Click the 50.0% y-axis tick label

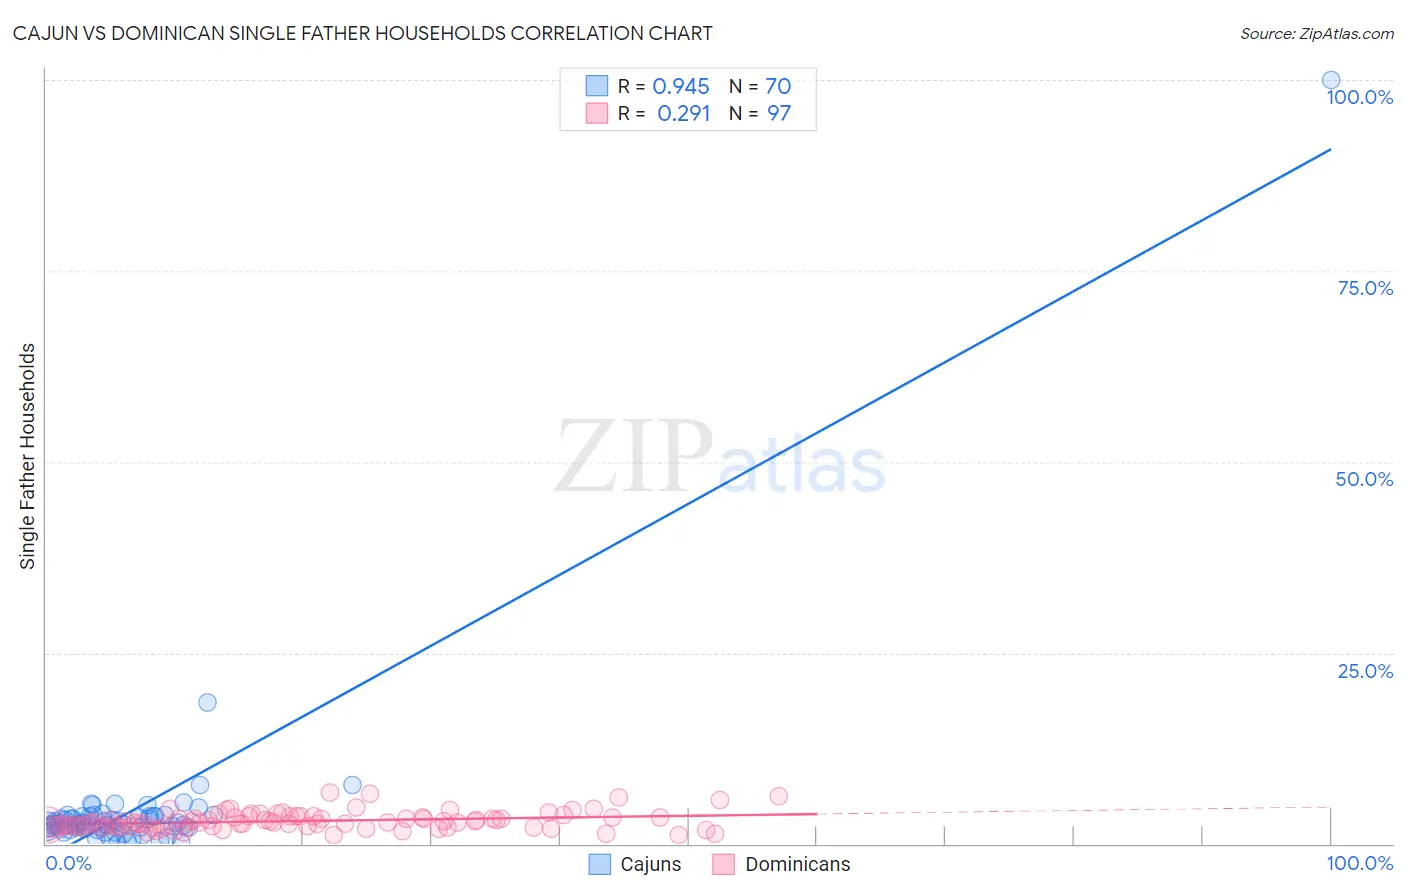coord(1364,479)
